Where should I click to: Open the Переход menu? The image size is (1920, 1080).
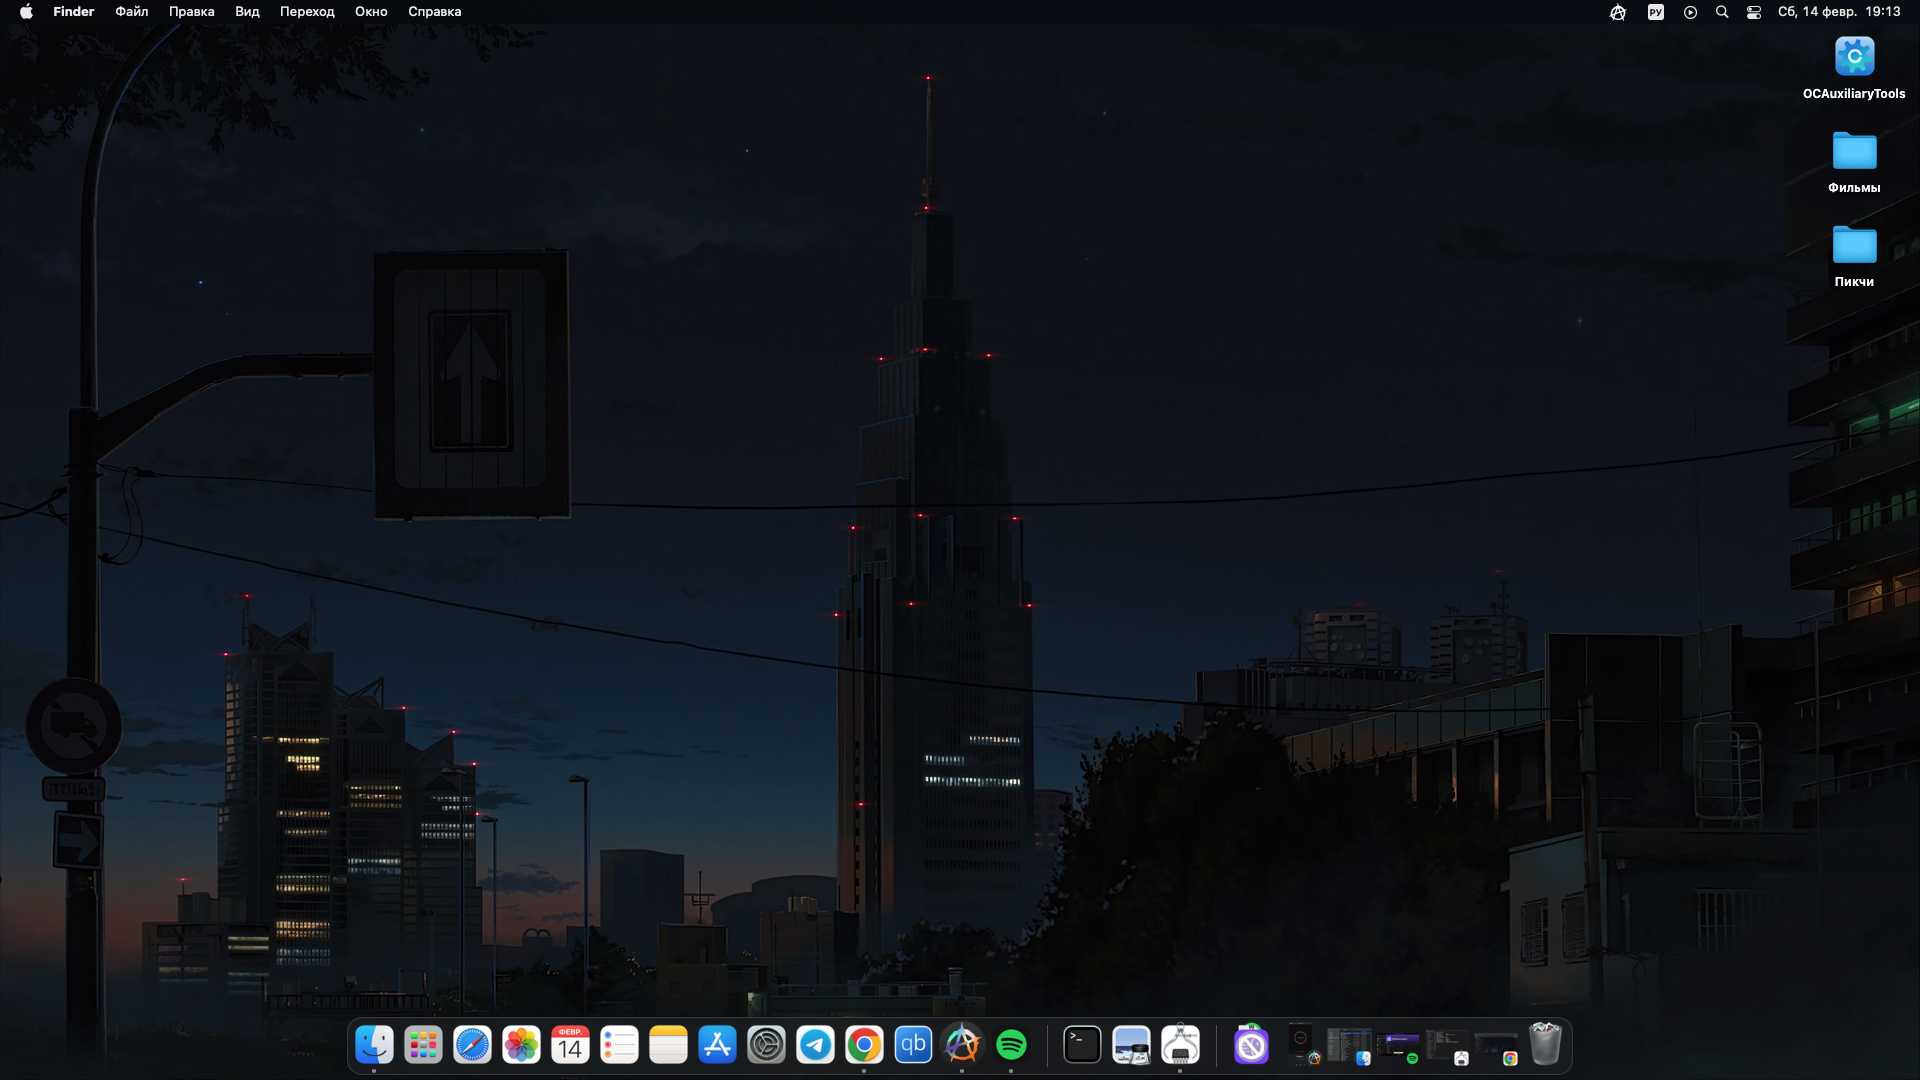click(x=306, y=12)
